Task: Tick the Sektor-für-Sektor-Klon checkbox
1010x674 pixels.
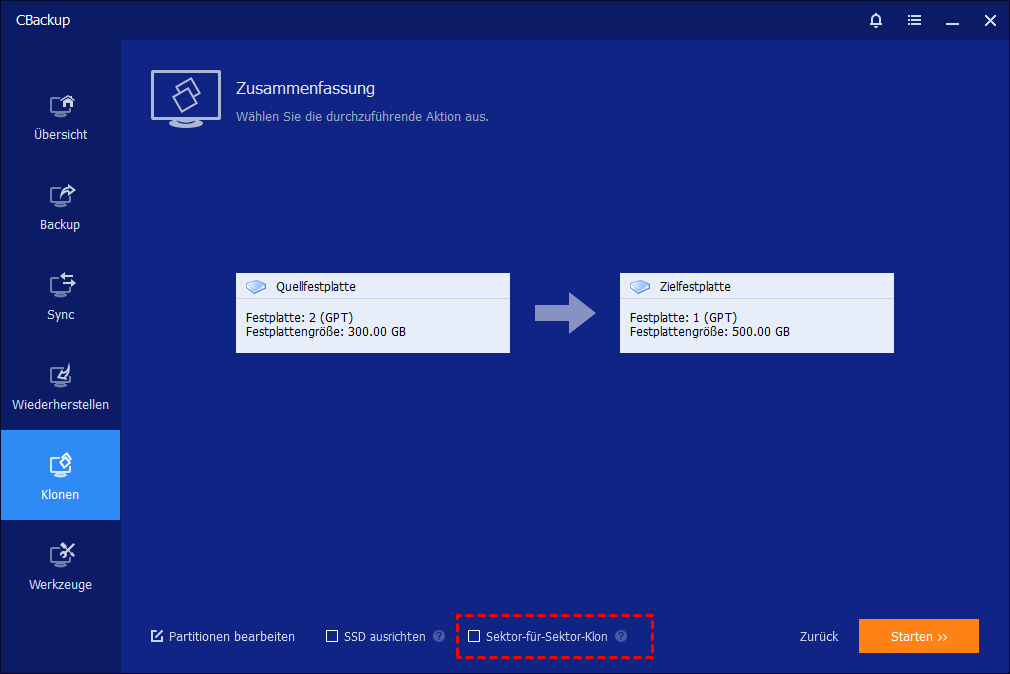Action: 475,636
